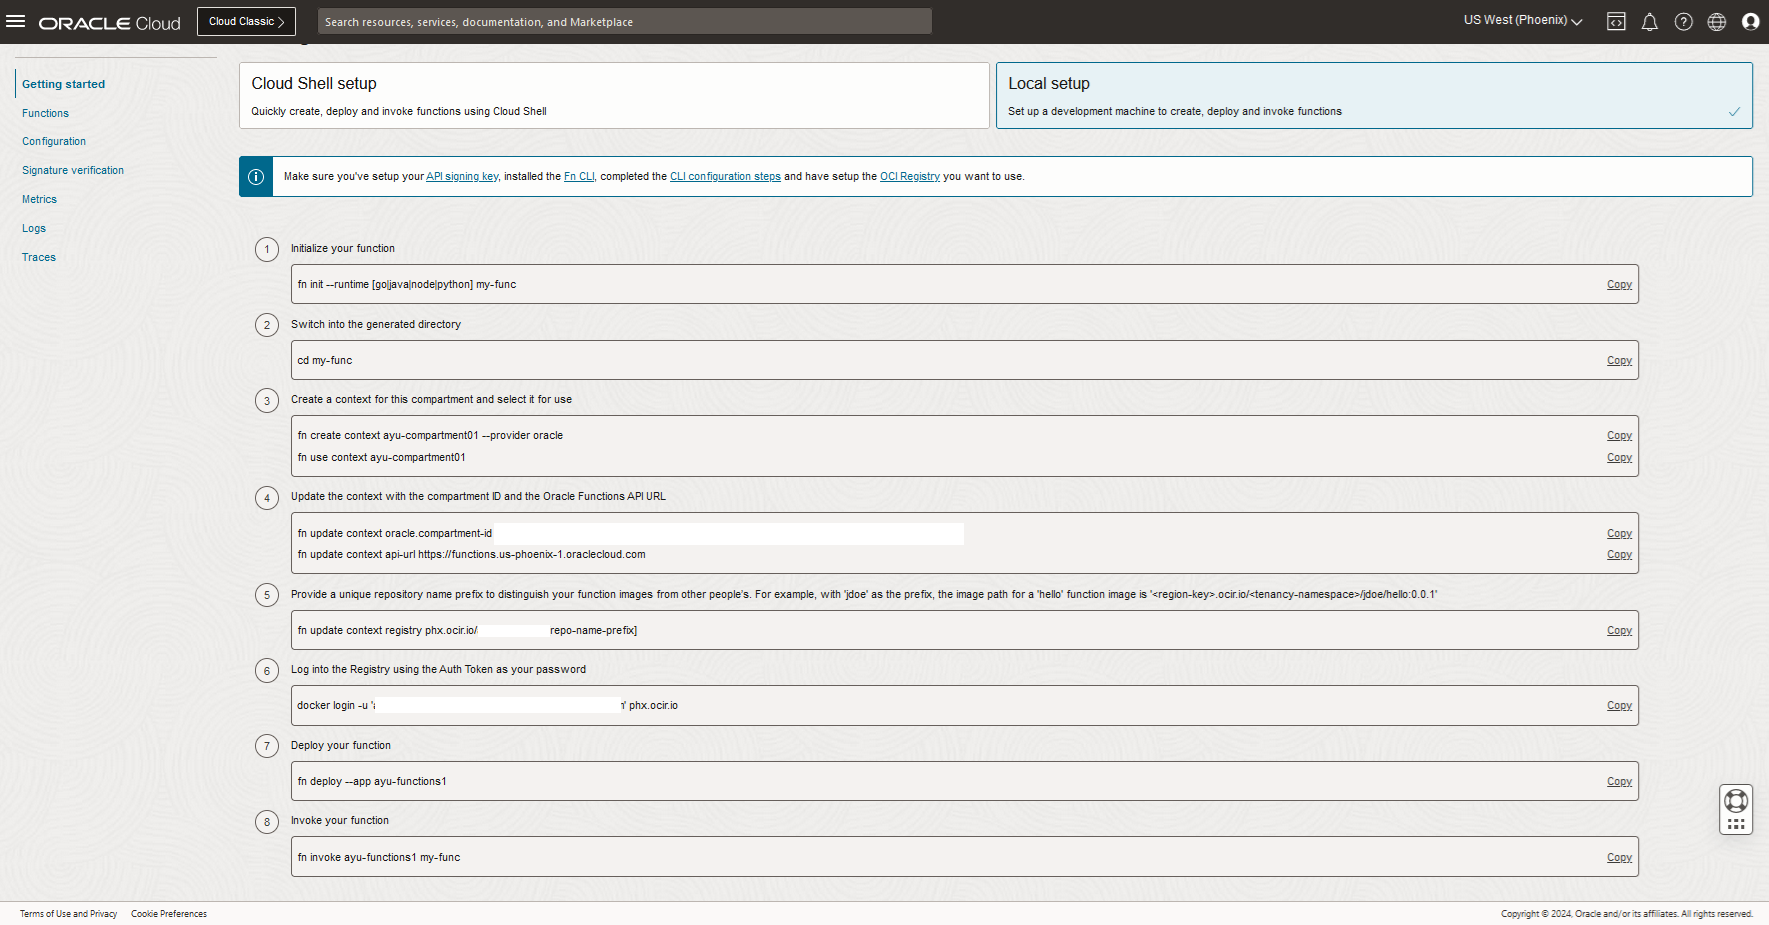
Task: Copy the fn deploy --app command
Action: click(x=1619, y=782)
